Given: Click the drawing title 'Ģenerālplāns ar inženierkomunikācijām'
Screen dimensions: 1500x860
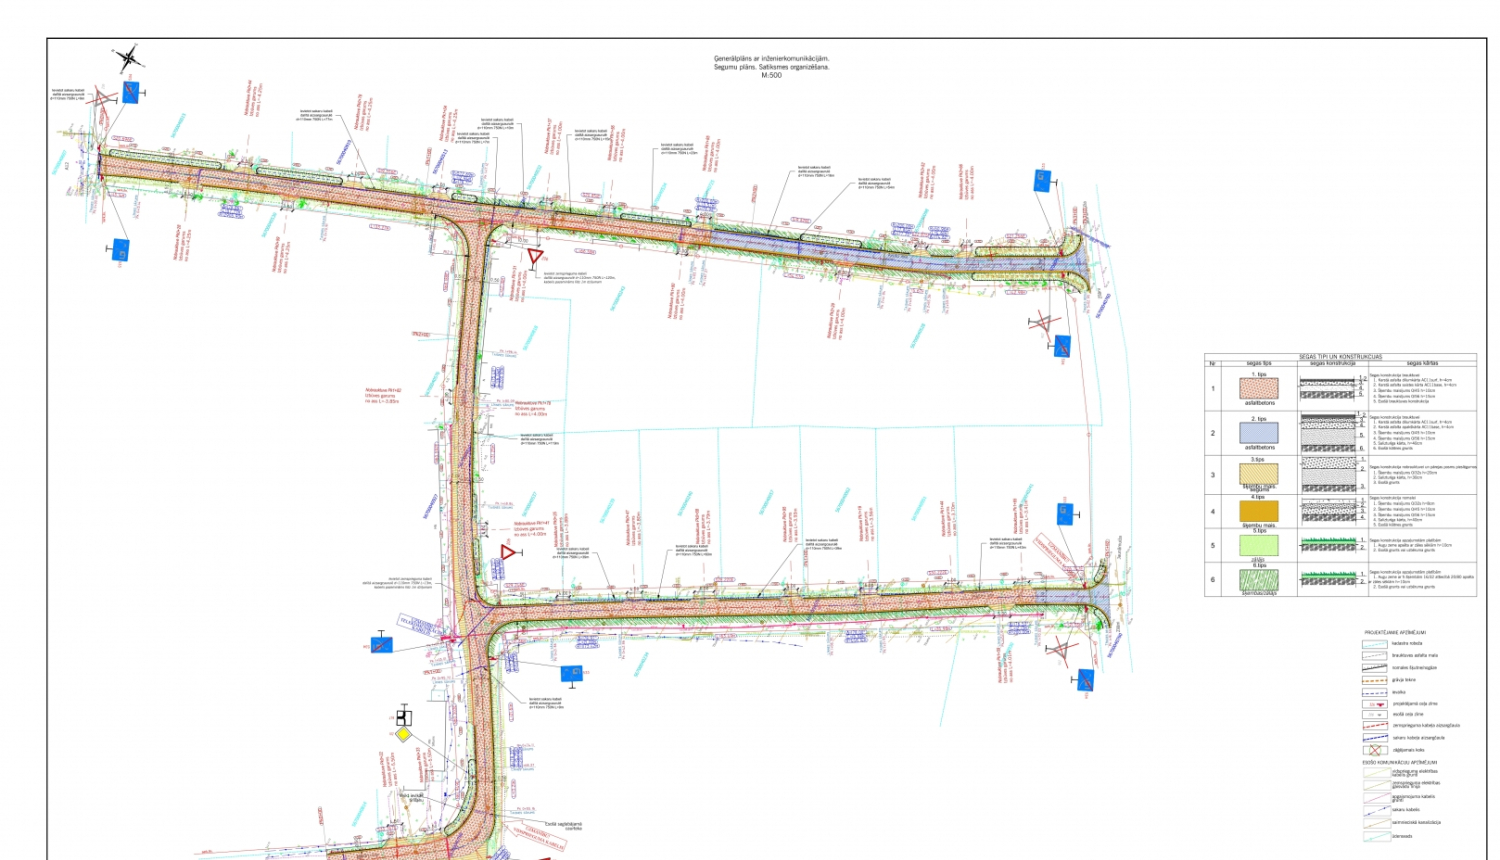Looking at the screenshot, I should 771,59.
